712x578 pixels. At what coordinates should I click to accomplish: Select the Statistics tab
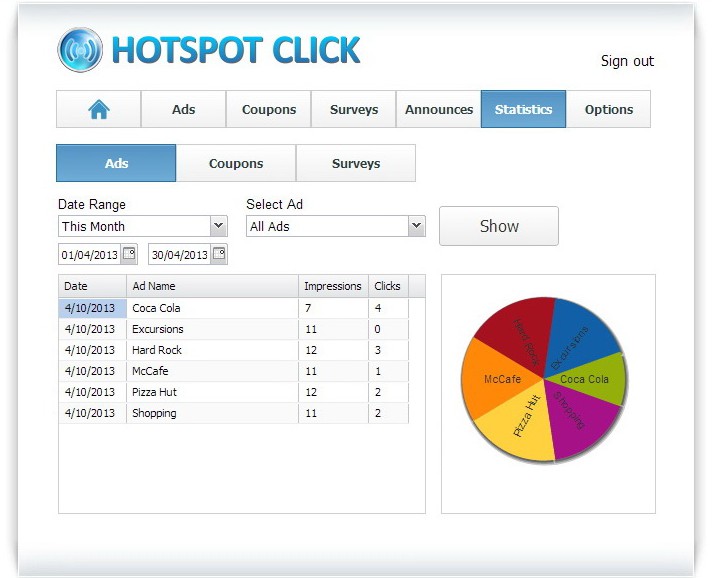pos(523,109)
